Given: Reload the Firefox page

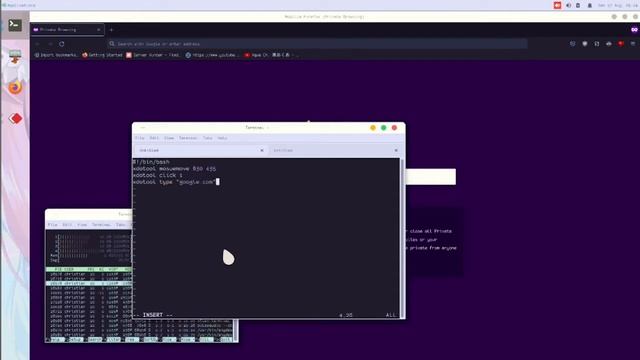Looking at the screenshot, I should click(x=62, y=44).
